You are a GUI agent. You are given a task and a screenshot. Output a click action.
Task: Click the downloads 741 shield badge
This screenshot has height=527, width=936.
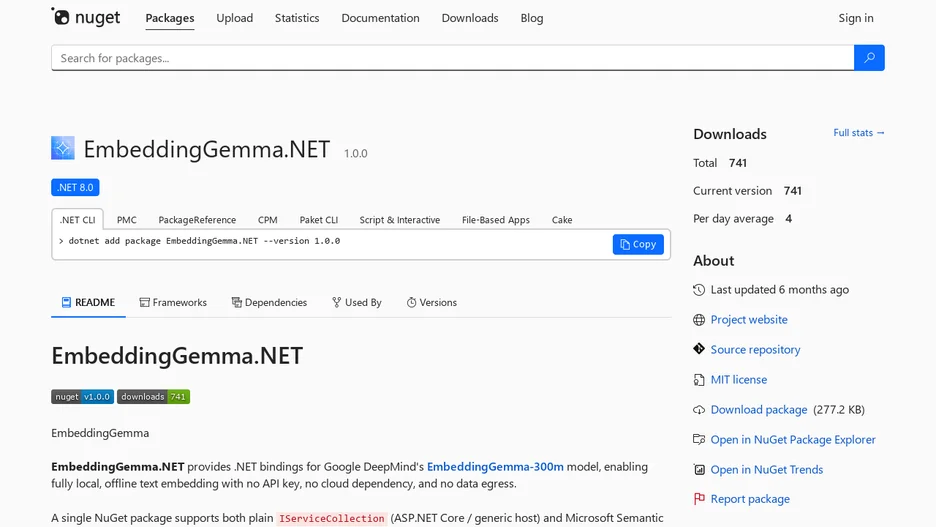[x=153, y=397]
